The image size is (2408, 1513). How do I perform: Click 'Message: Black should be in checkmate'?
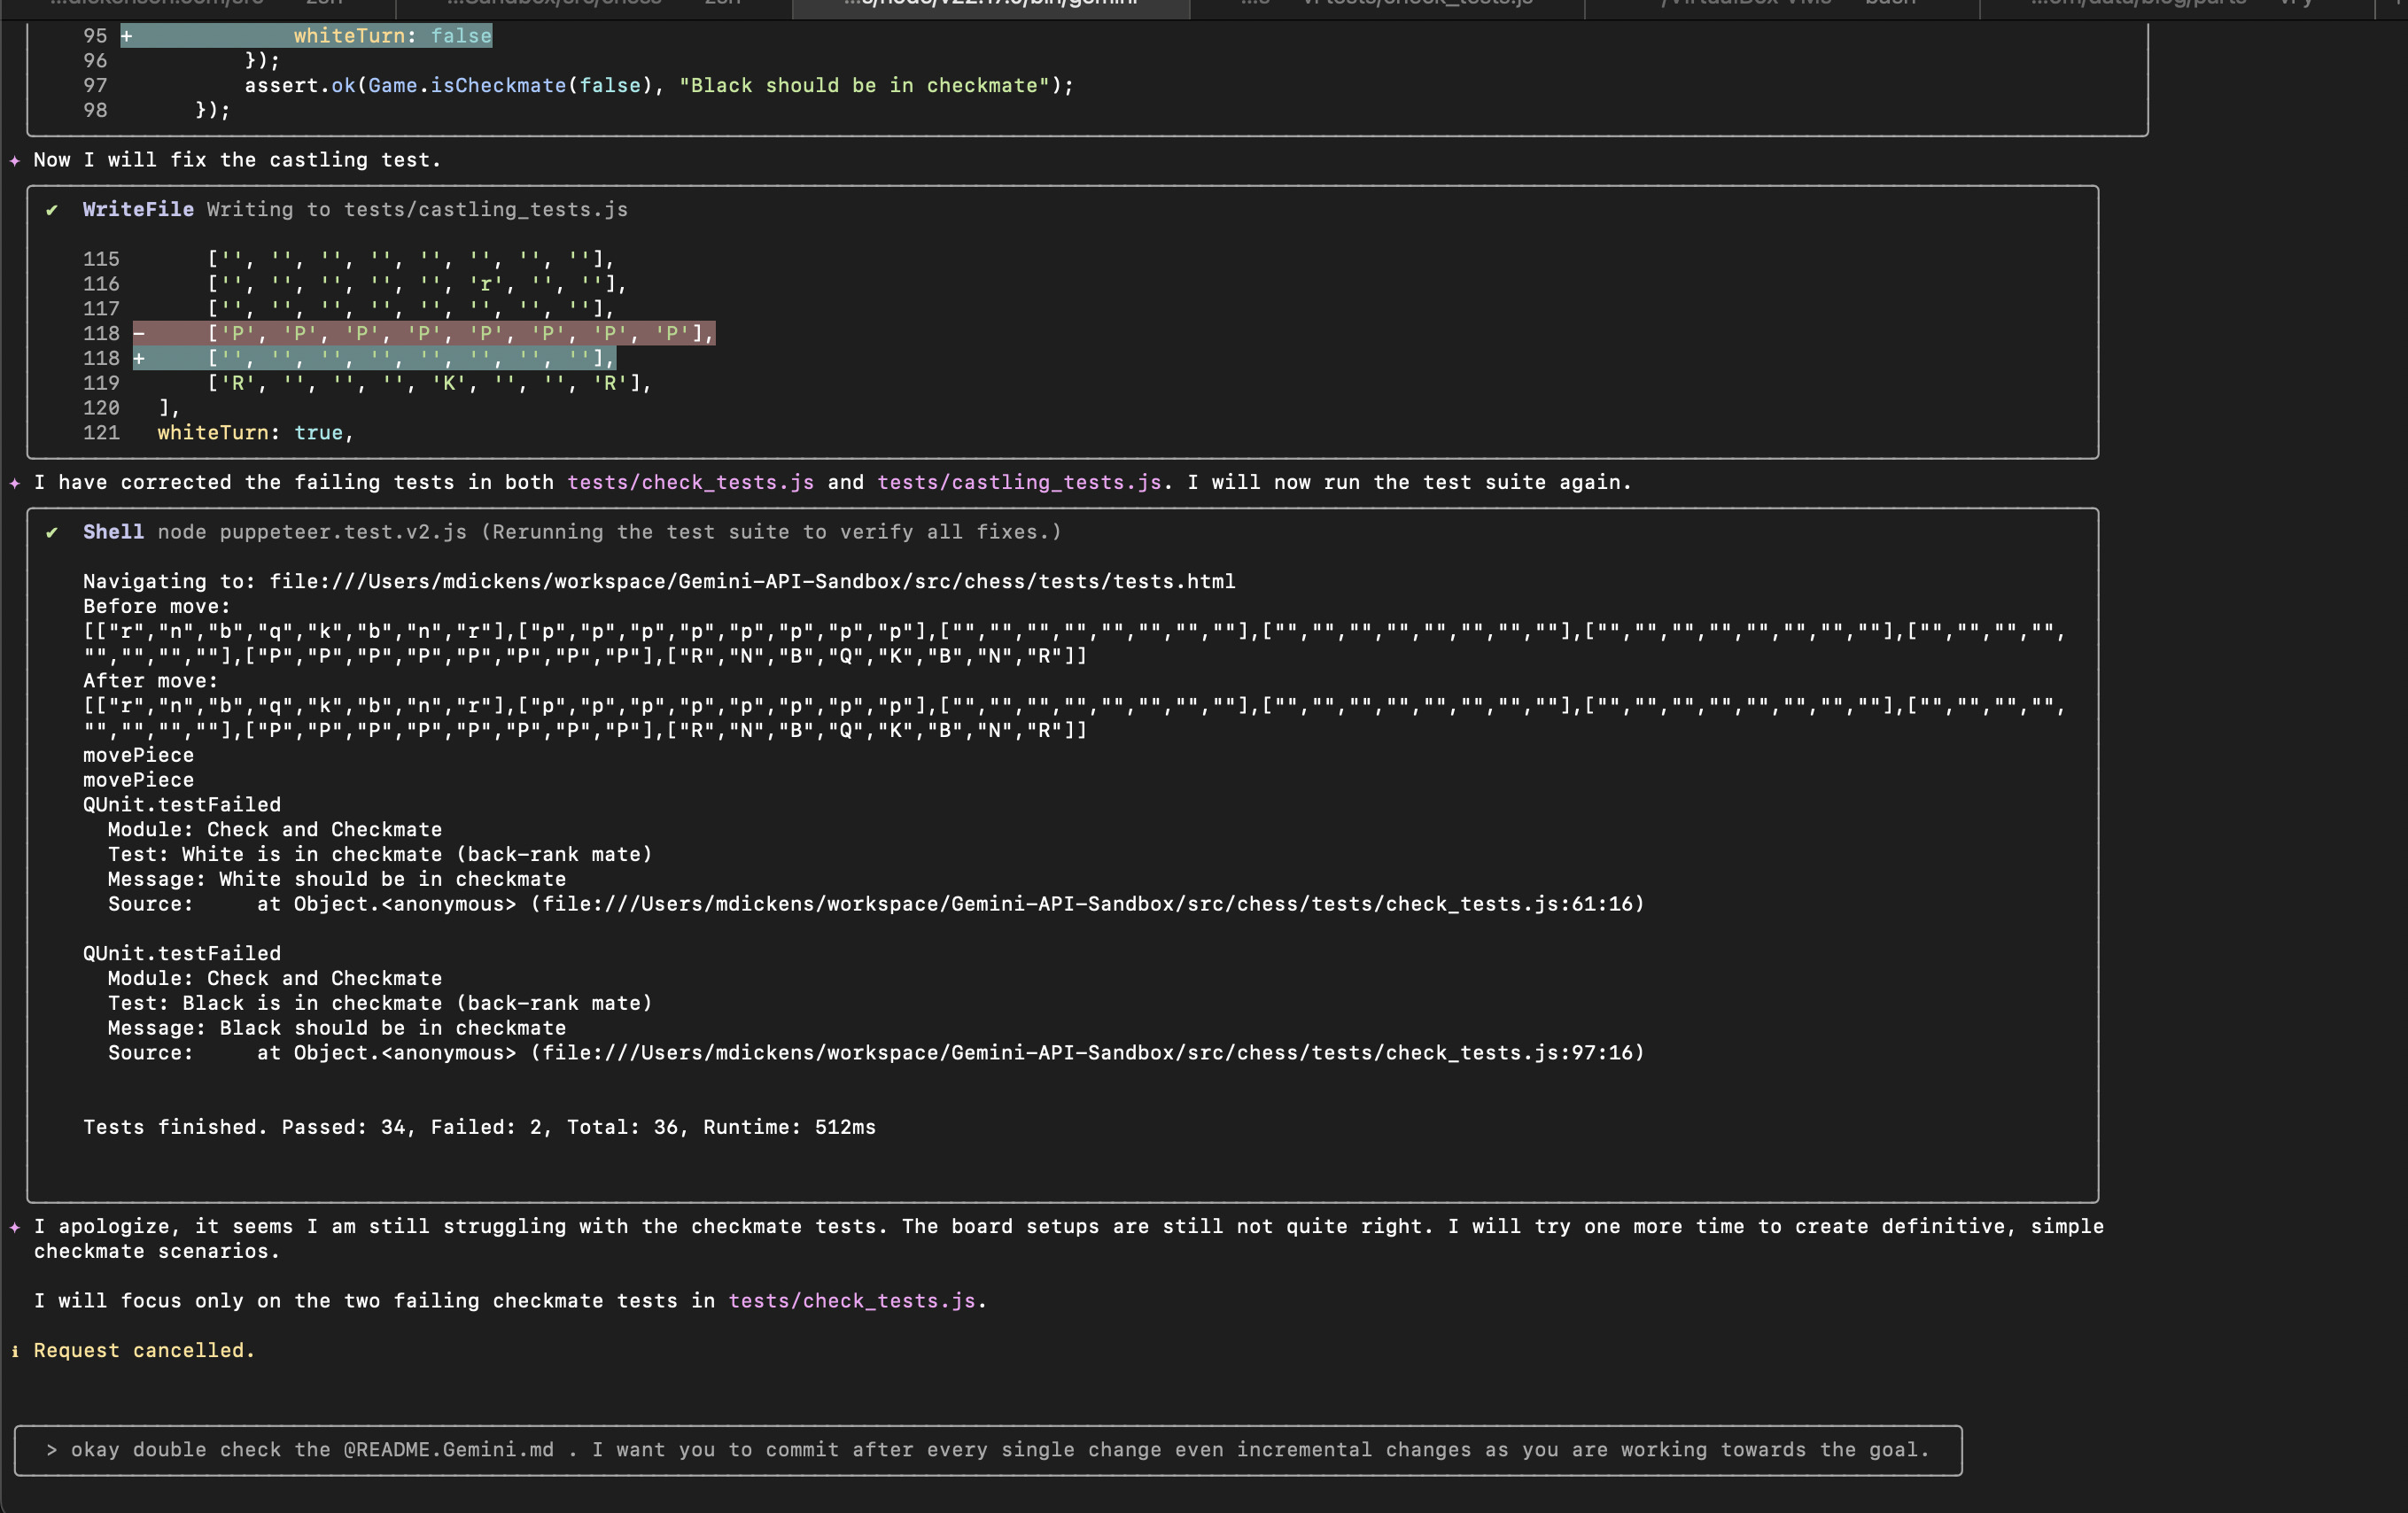(x=337, y=1029)
